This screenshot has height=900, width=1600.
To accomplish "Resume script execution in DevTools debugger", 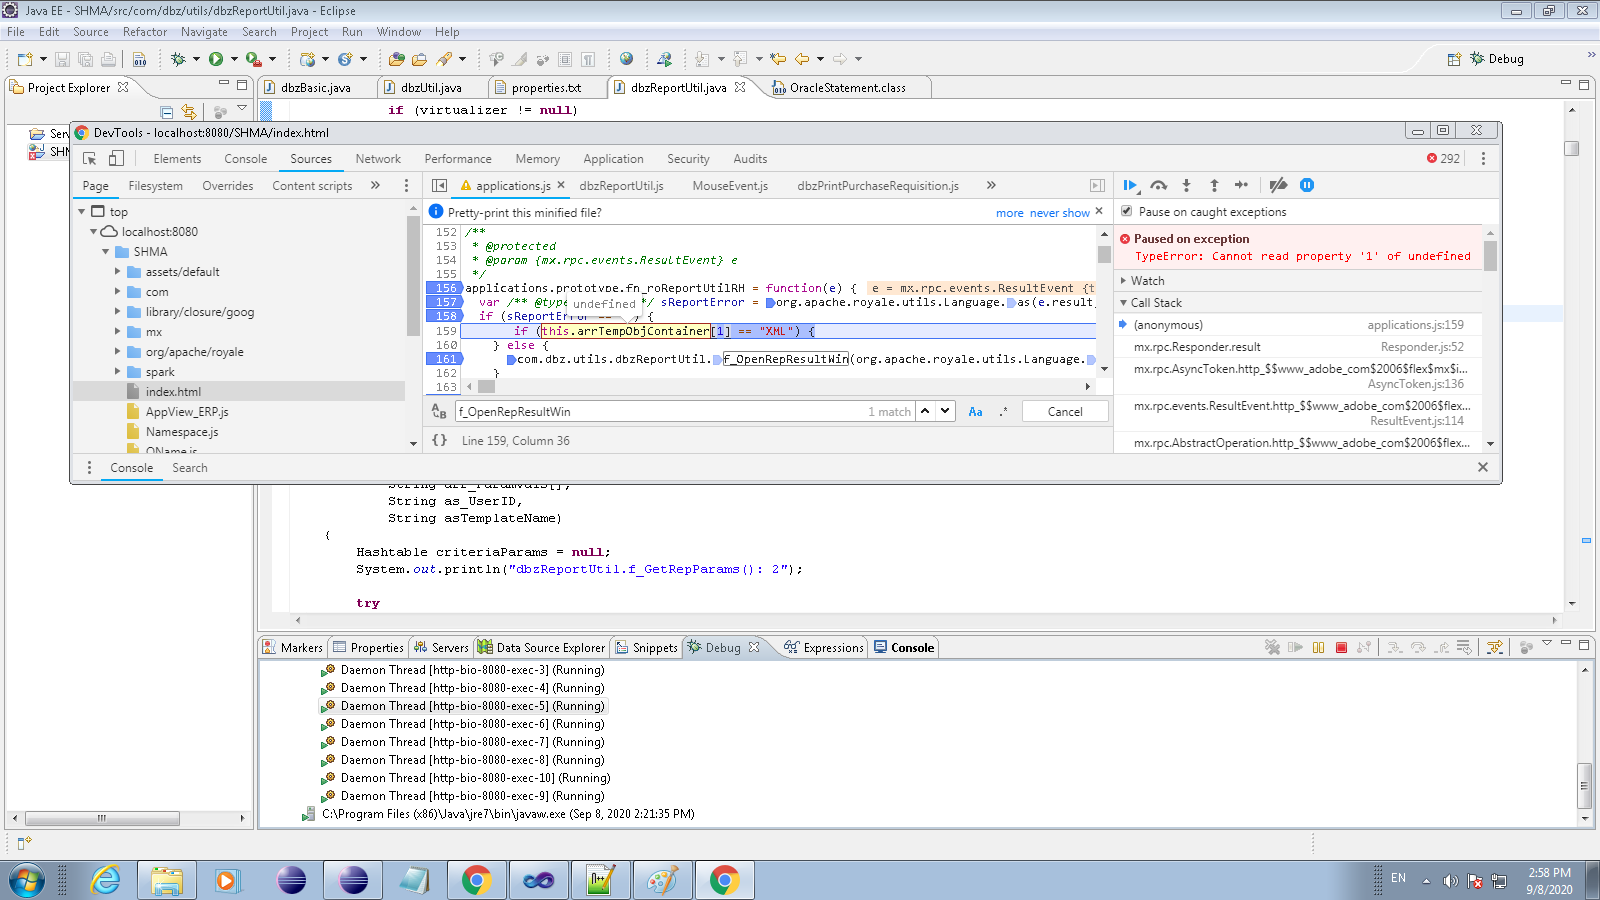I will pos(1130,185).
